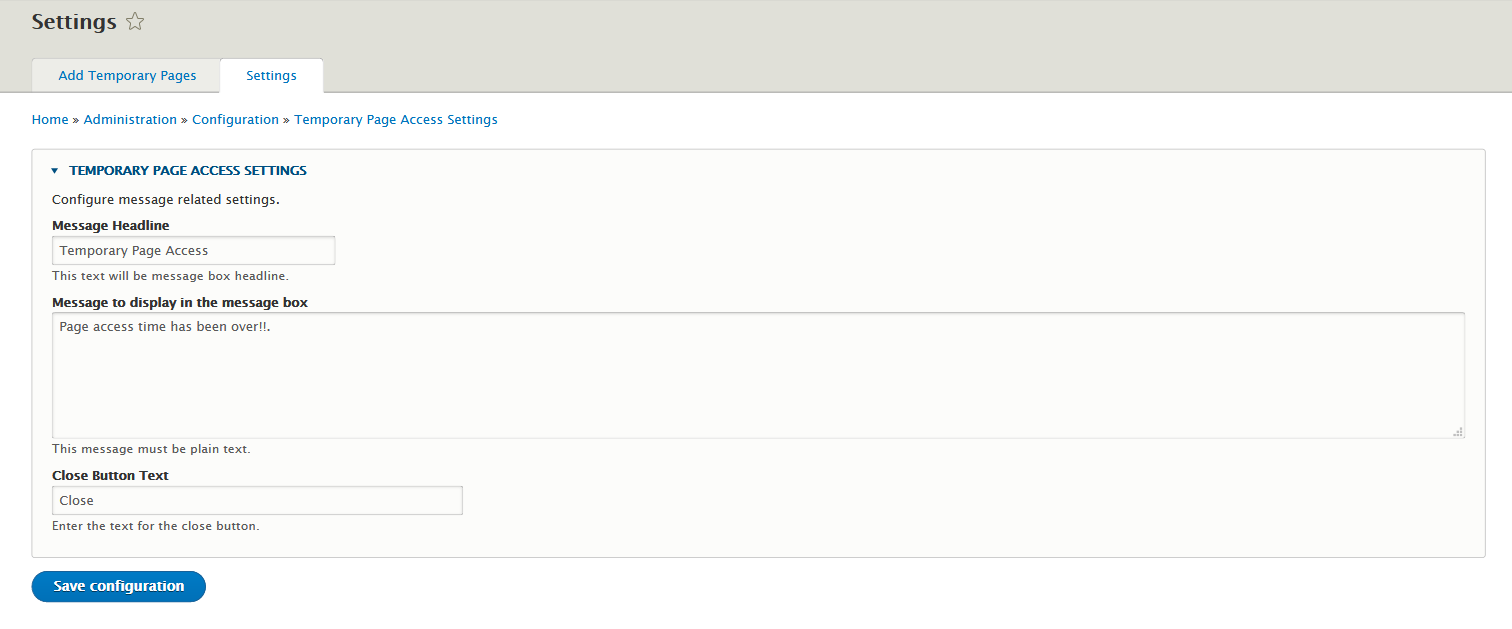Click the fieldset title TEMPORARY PAGE ACCESS SETTINGS
1512x629 pixels.
[188, 170]
